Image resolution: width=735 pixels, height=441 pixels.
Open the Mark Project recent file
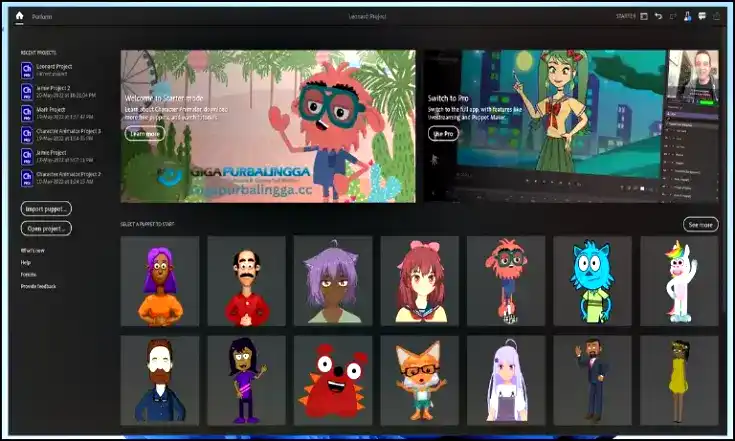[57, 113]
